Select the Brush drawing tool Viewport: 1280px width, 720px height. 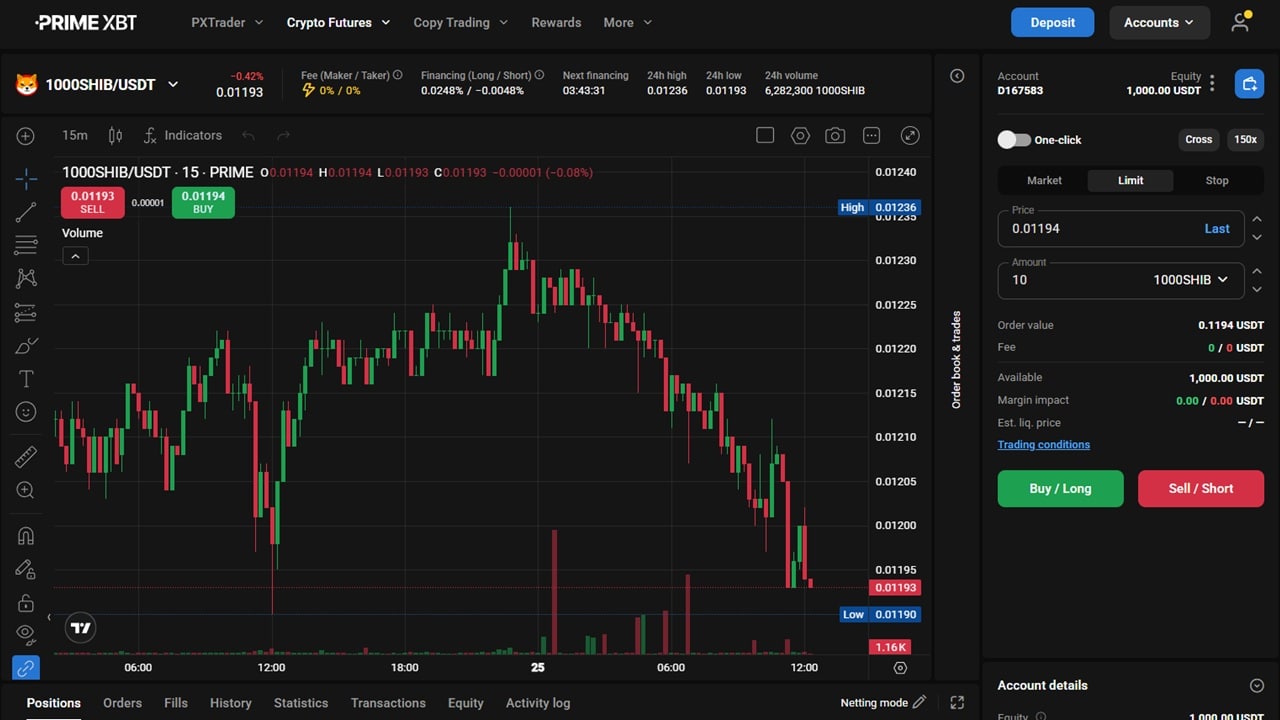pyautogui.click(x=25, y=345)
